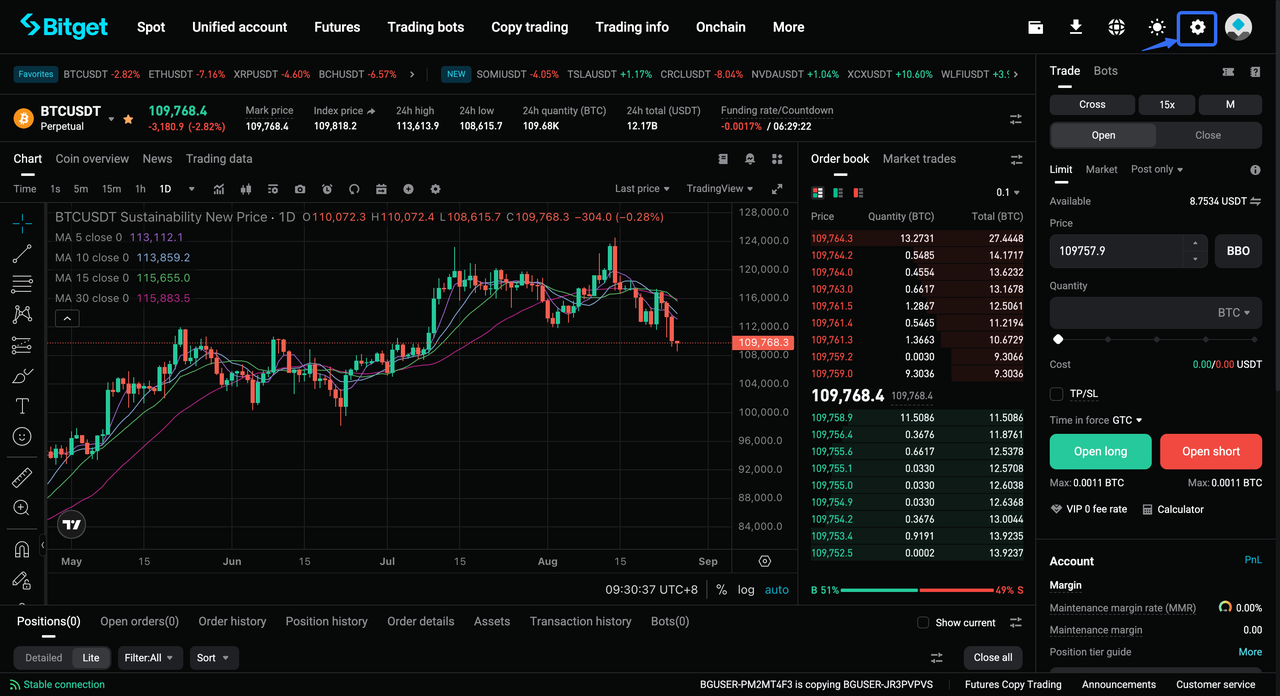The height and width of the screenshot is (696, 1280).
Task: Open the language globe icon
Action: click(x=1117, y=27)
